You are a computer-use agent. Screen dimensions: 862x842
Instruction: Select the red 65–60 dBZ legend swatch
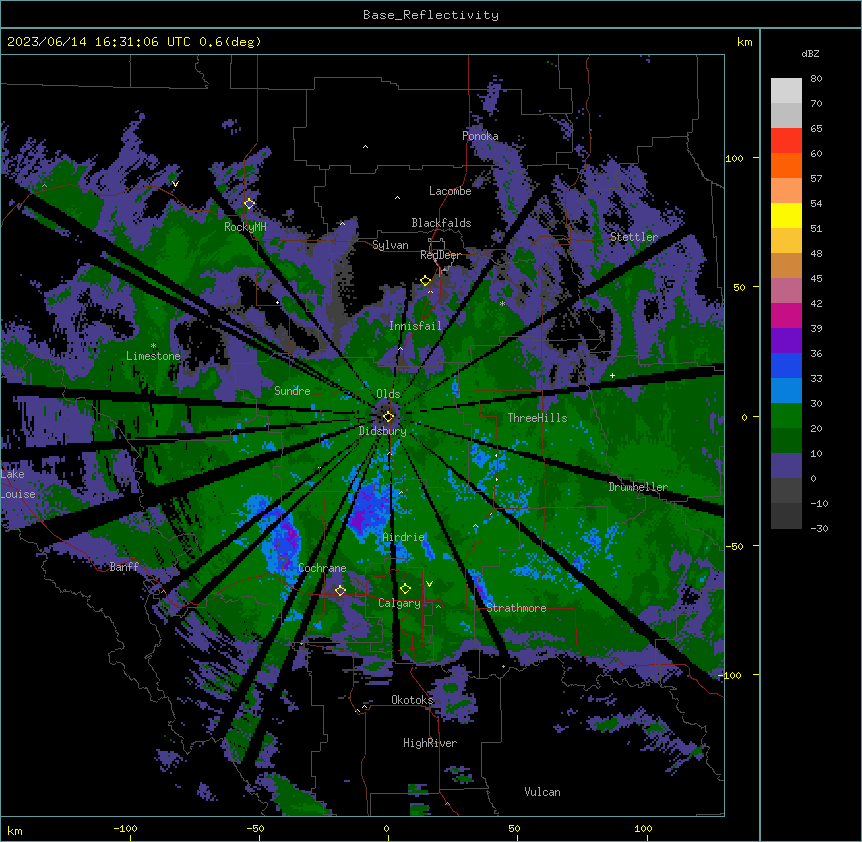786,141
